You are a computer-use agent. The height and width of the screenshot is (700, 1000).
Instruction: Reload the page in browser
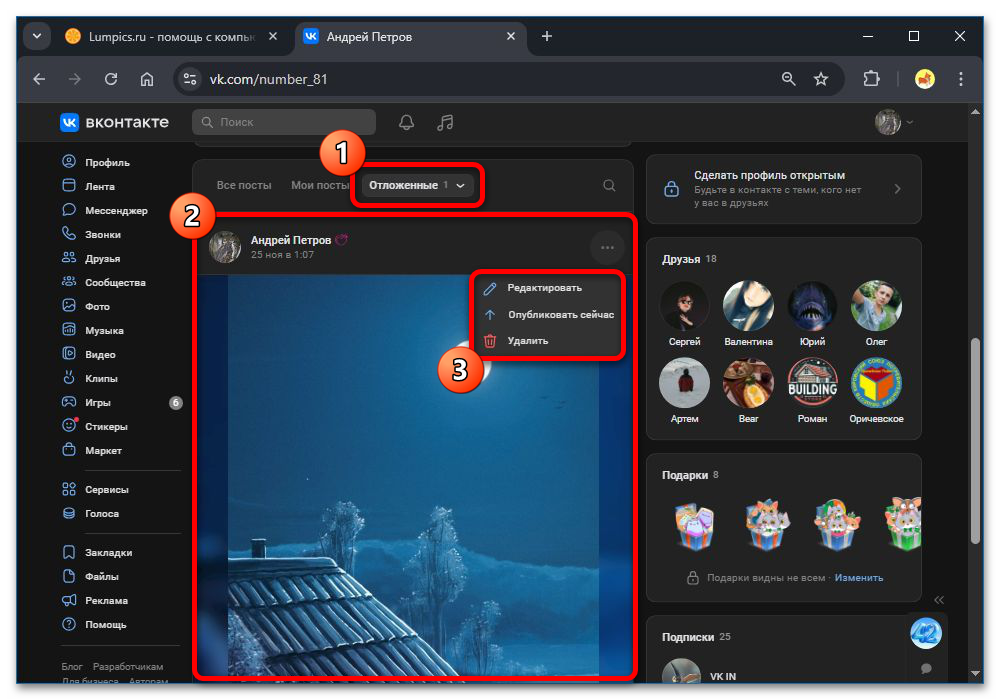pyautogui.click(x=111, y=79)
